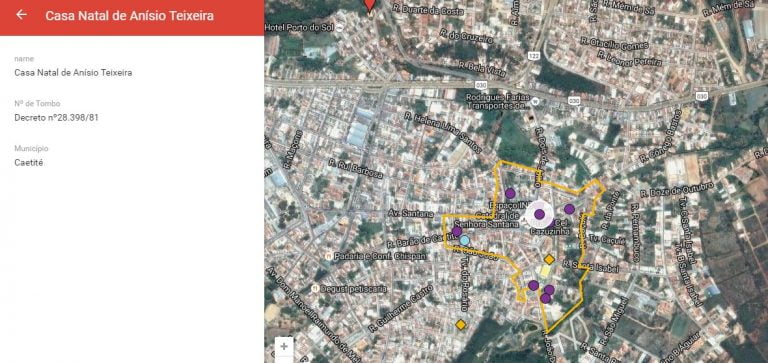Click the R. Cônego Bastos street label
768x363 pixels.
[x=661, y=136]
